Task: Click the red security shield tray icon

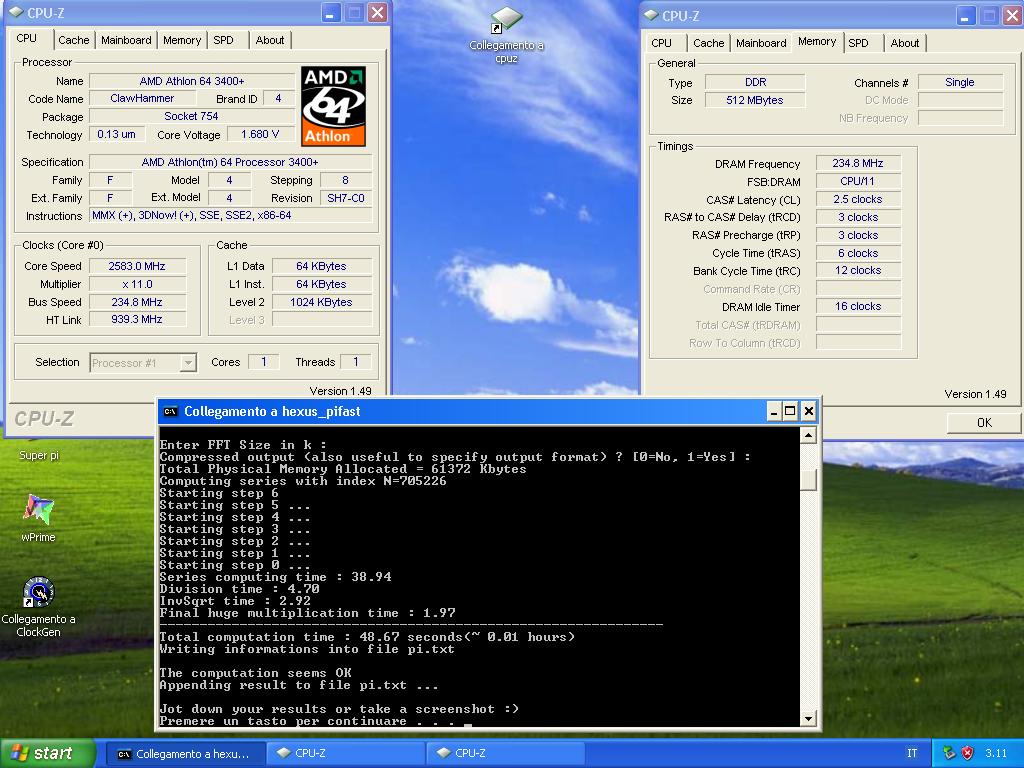Action: (x=967, y=753)
